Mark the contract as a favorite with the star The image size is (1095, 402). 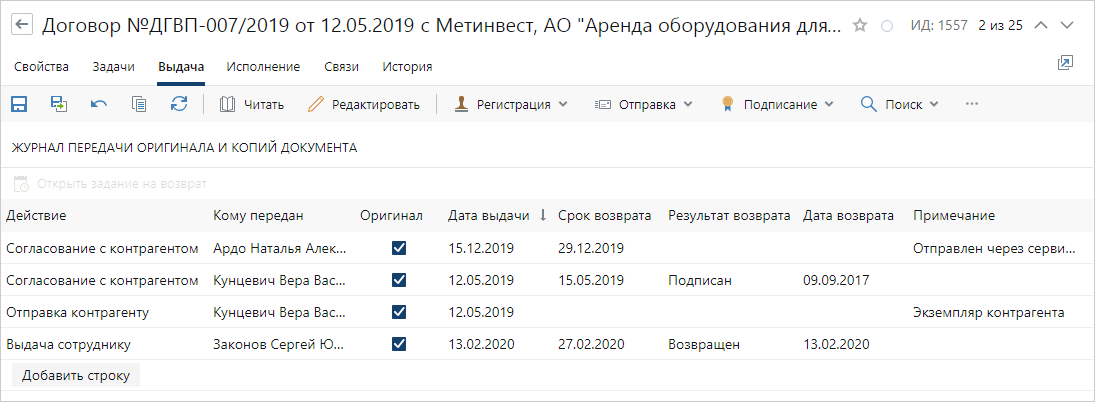coord(860,26)
